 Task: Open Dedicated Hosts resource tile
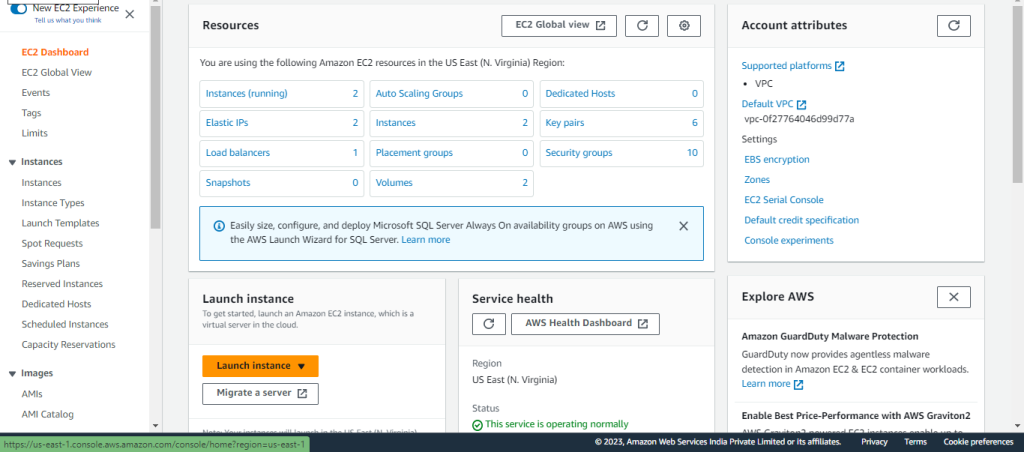point(622,94)
